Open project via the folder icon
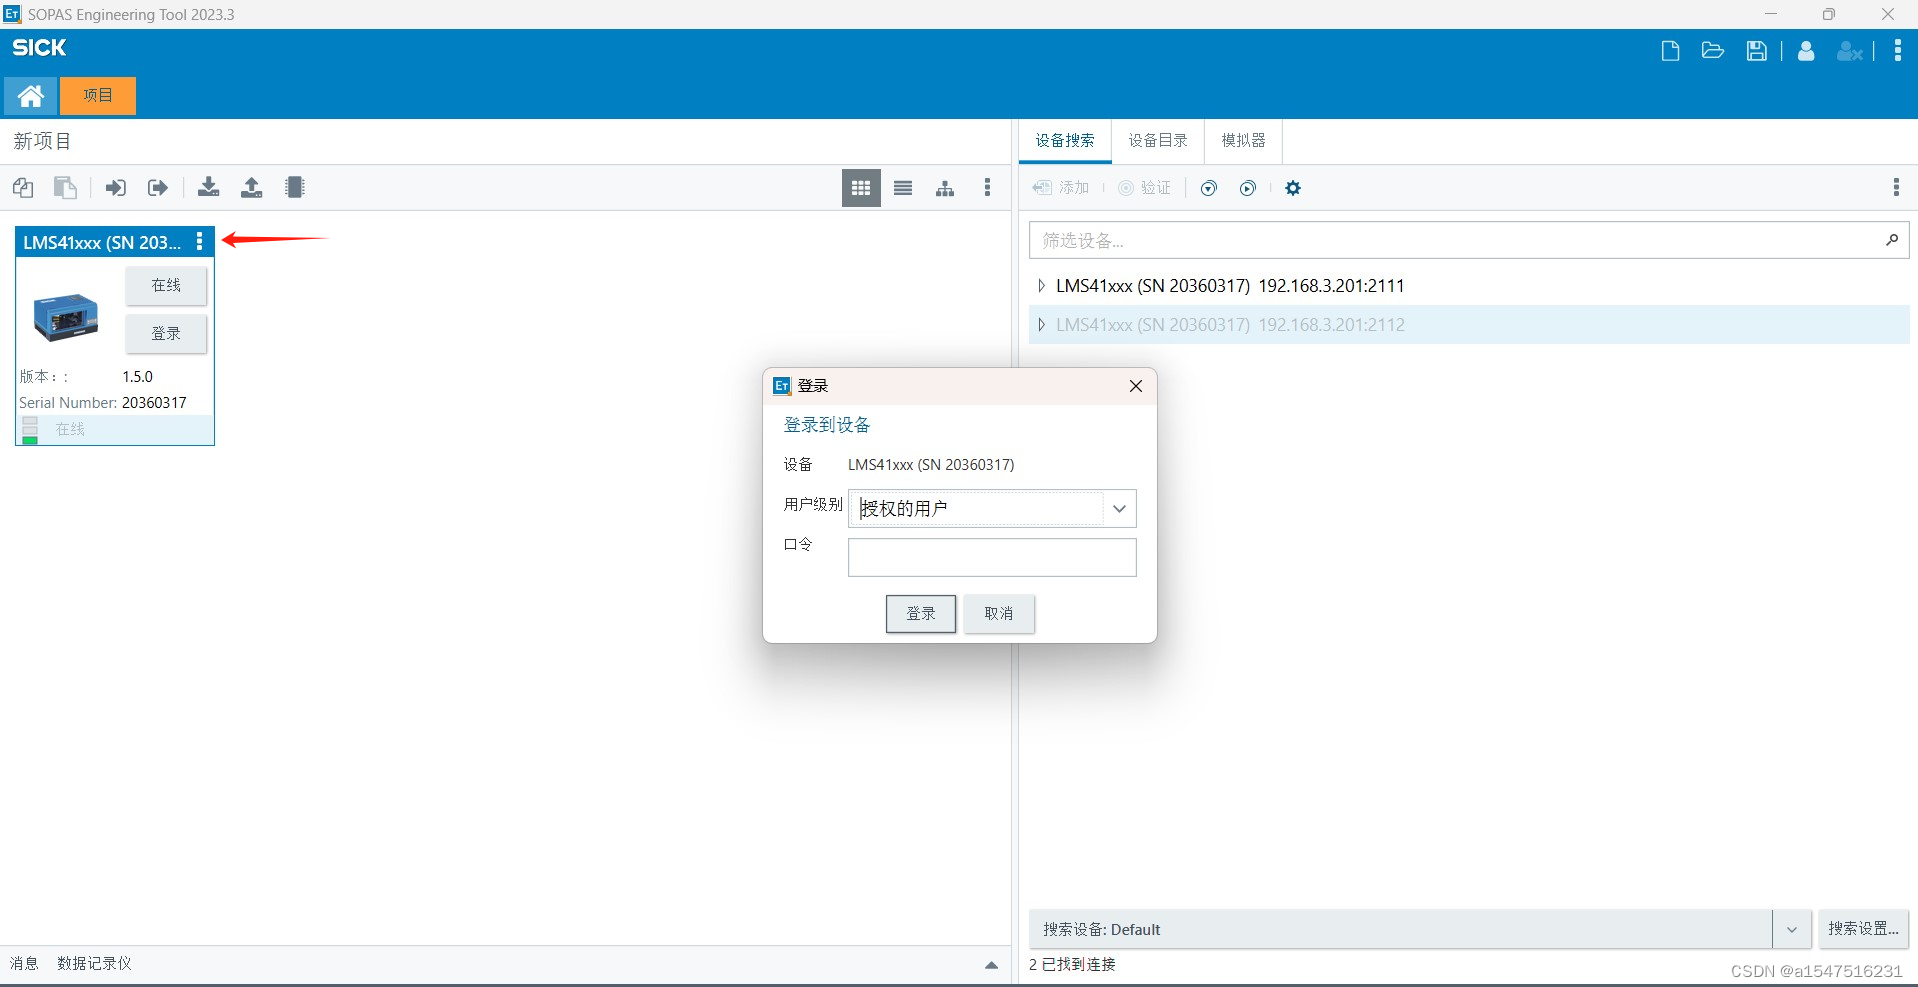Viewport: 1918px width, 987px height. coord(1713,51)
